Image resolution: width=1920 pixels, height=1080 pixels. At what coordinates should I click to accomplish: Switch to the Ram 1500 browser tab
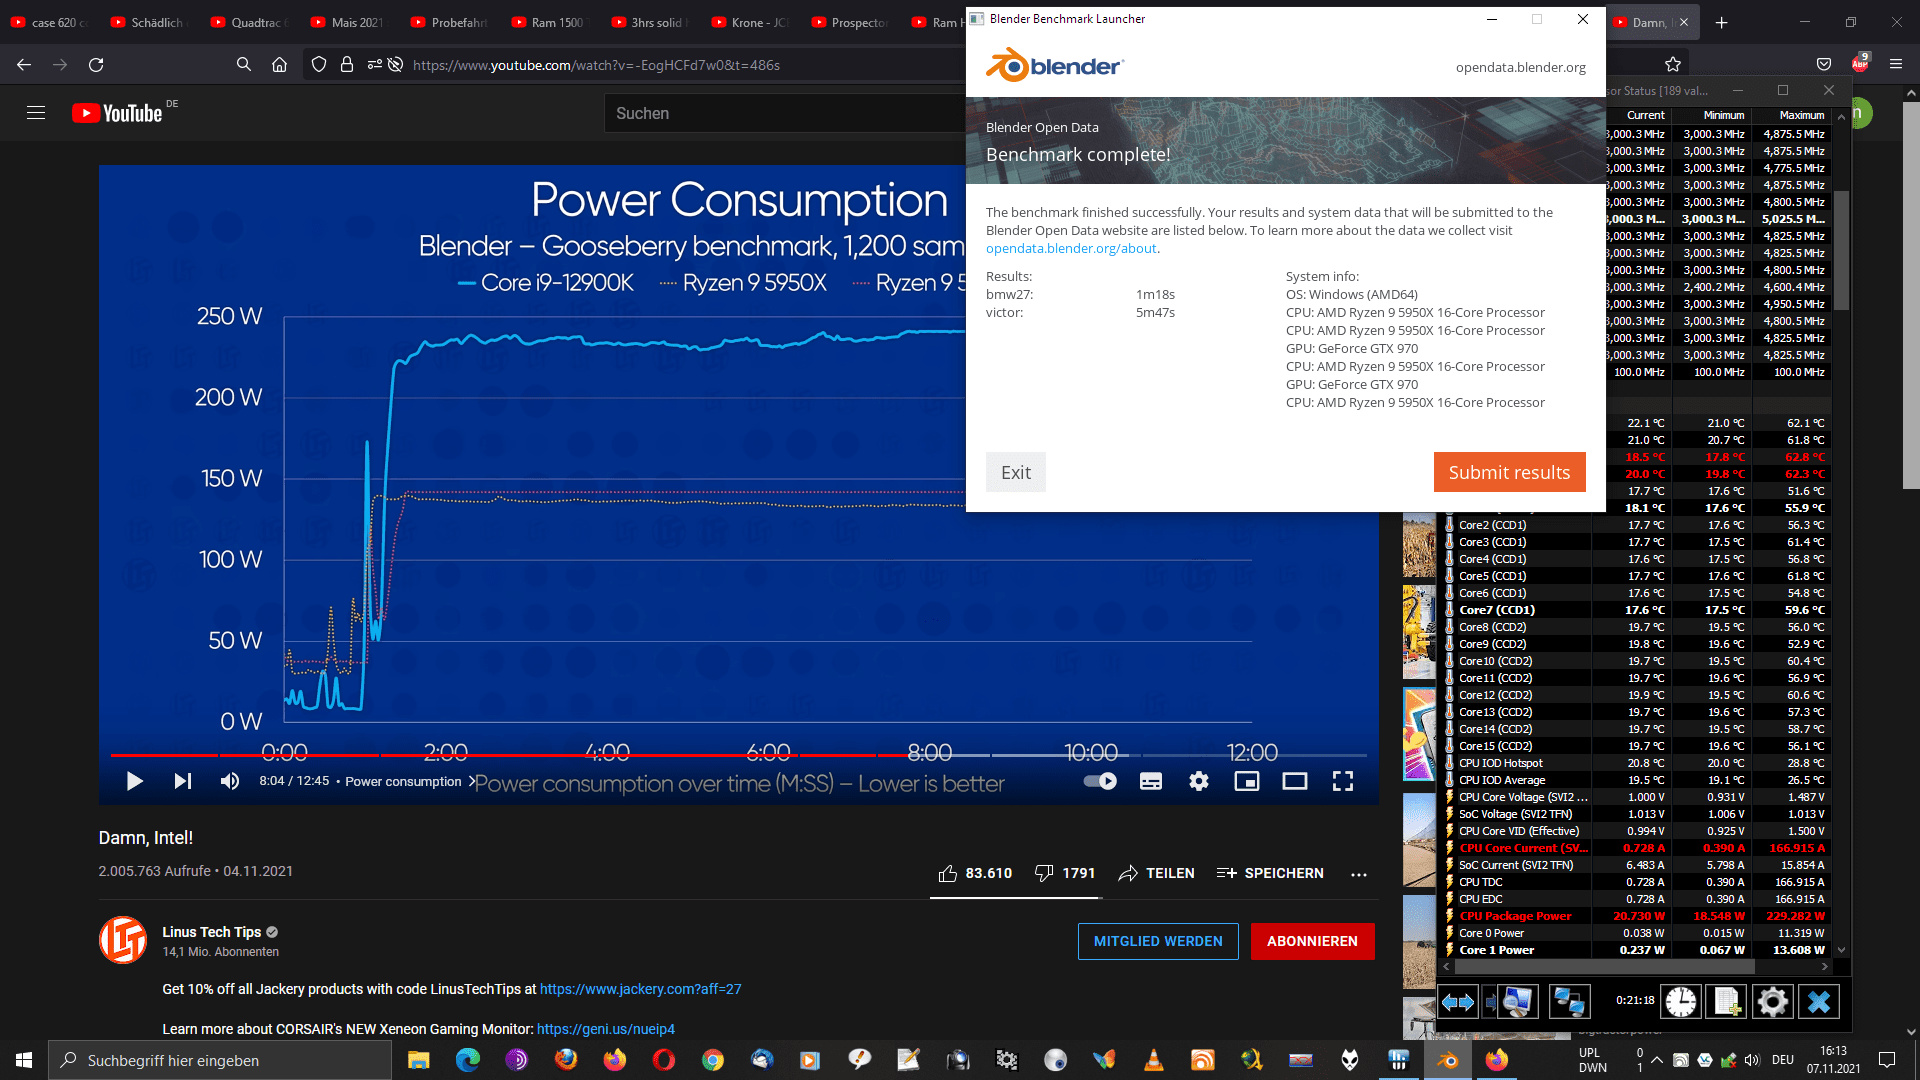tap(550, 22)
